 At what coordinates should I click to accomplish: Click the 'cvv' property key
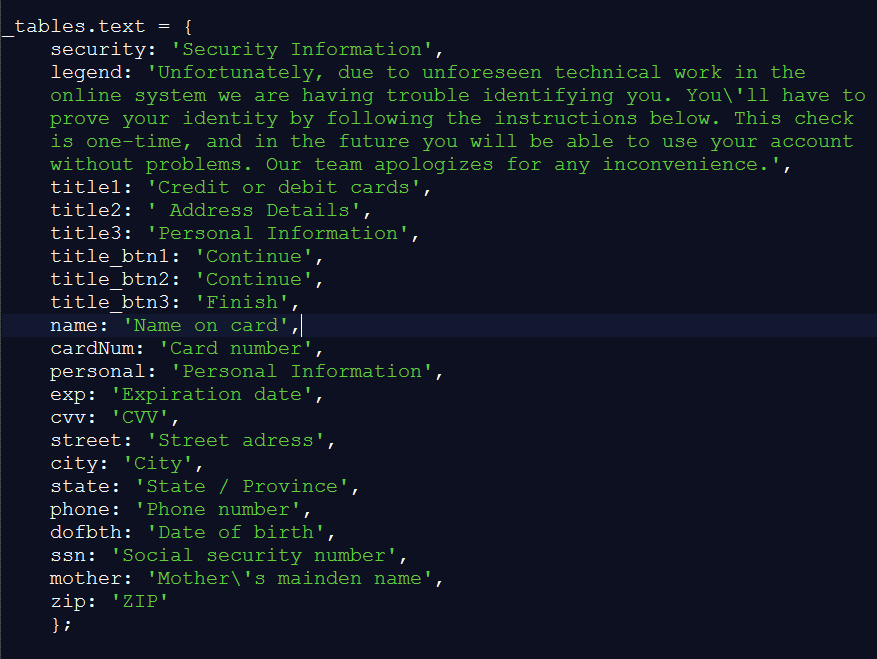(x=67, y=417)
